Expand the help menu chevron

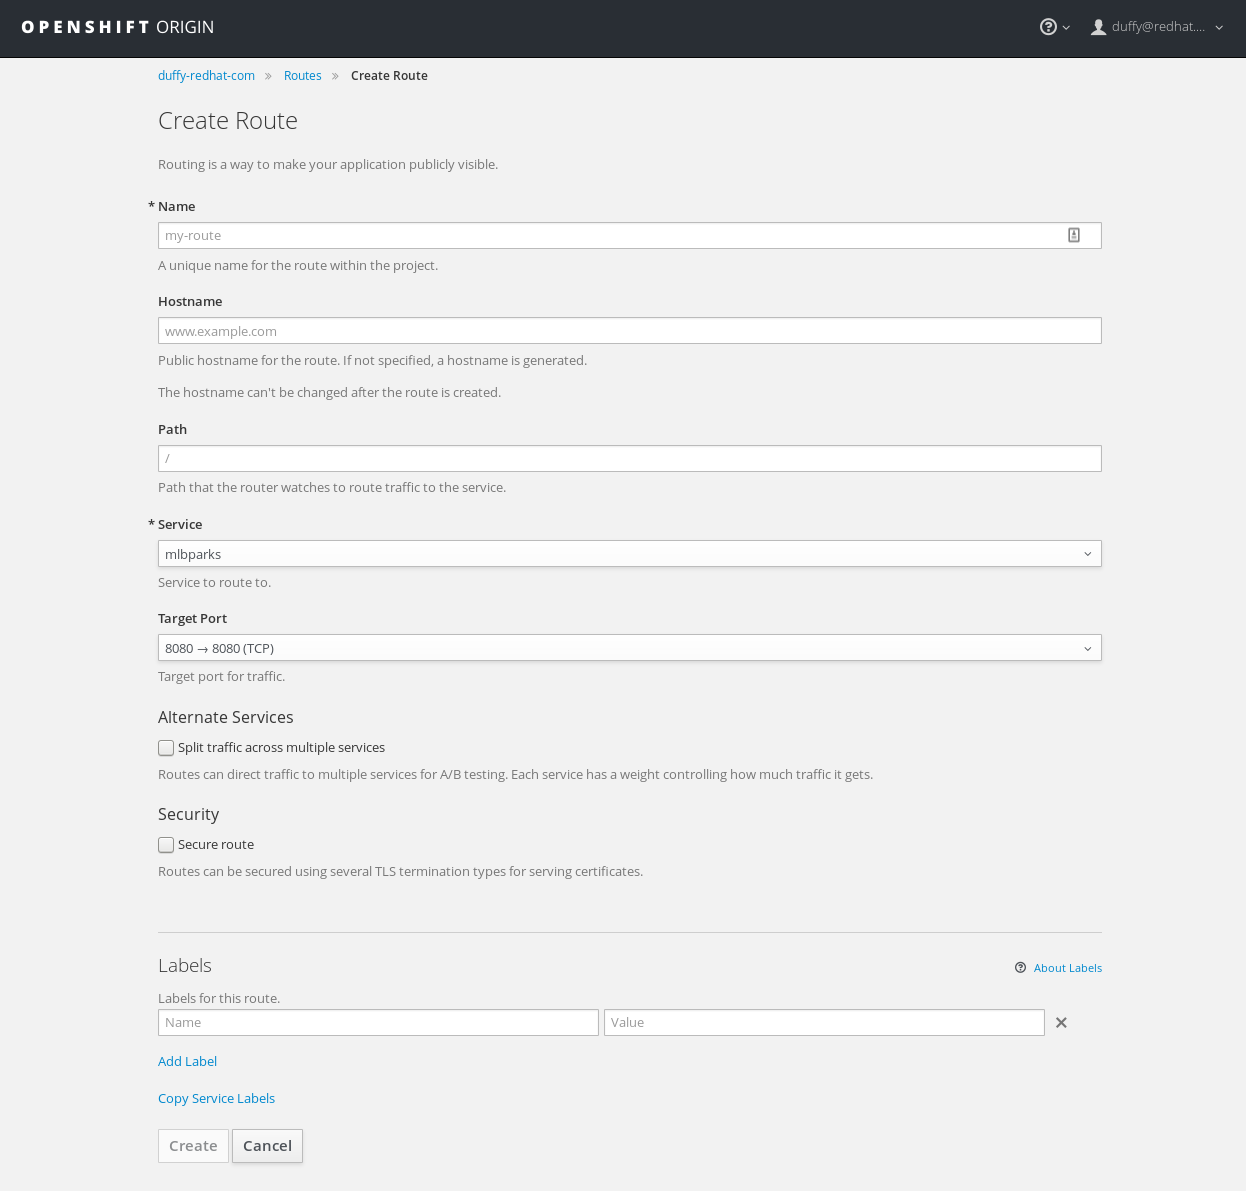click(x=1064, y=28)
